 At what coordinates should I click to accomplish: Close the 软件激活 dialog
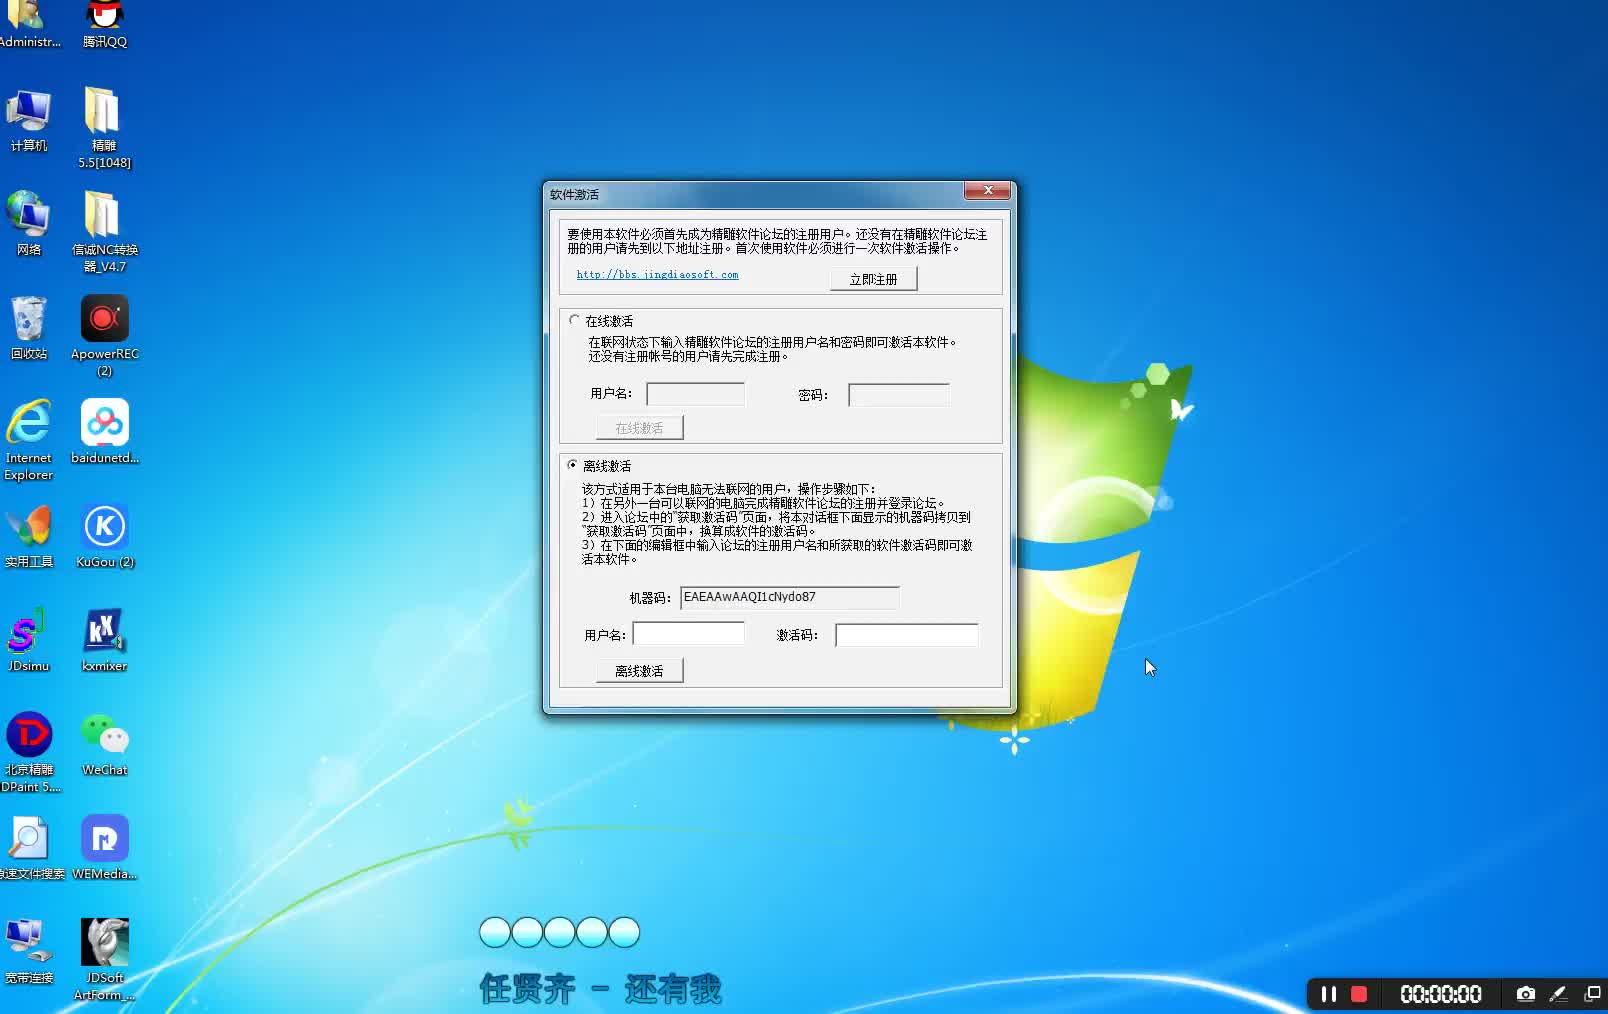988,190
